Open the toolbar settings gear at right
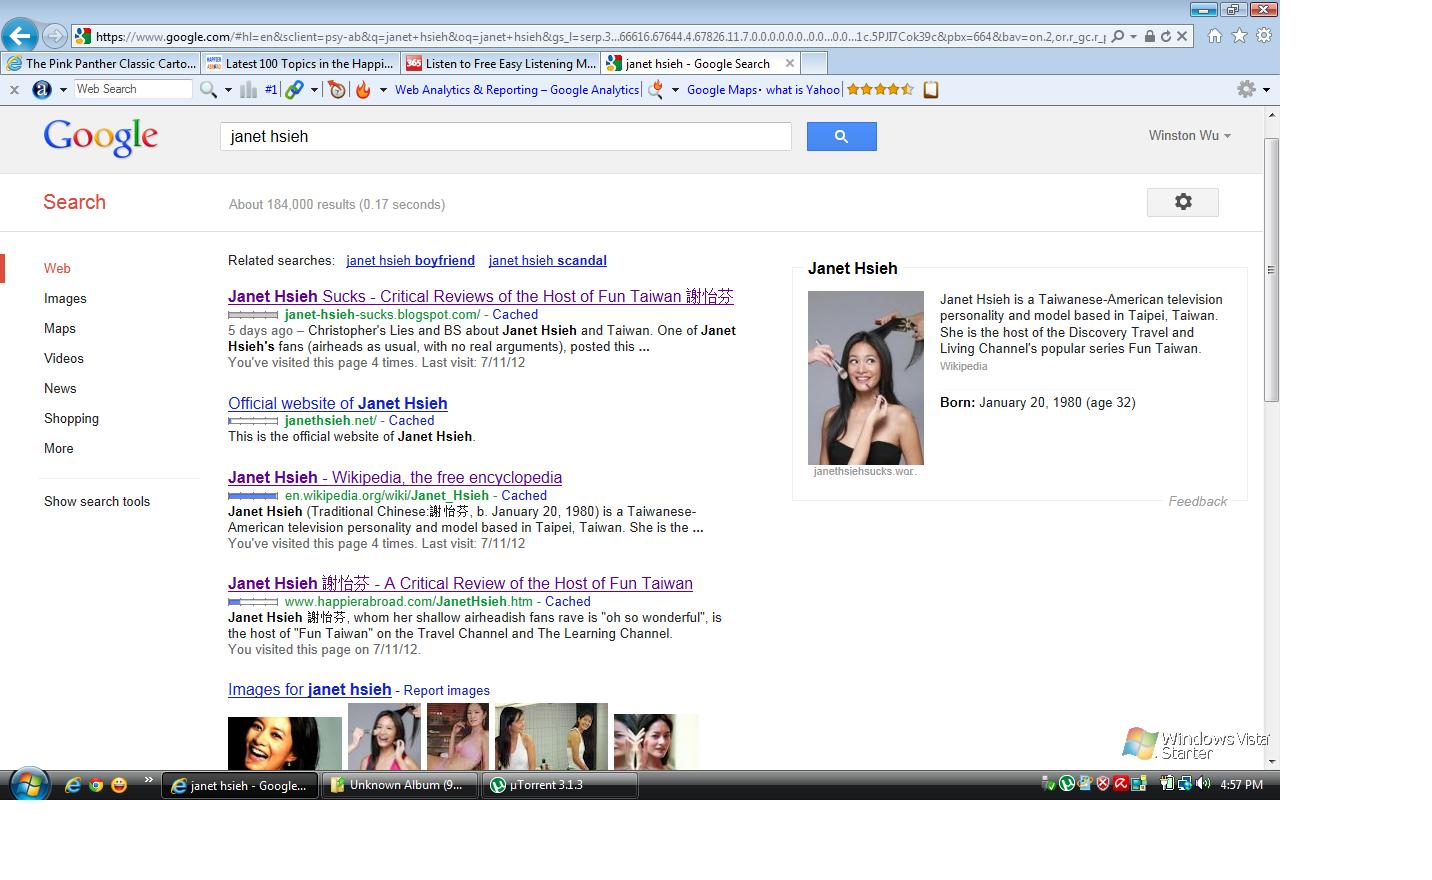 click(x=1246, y=89)
